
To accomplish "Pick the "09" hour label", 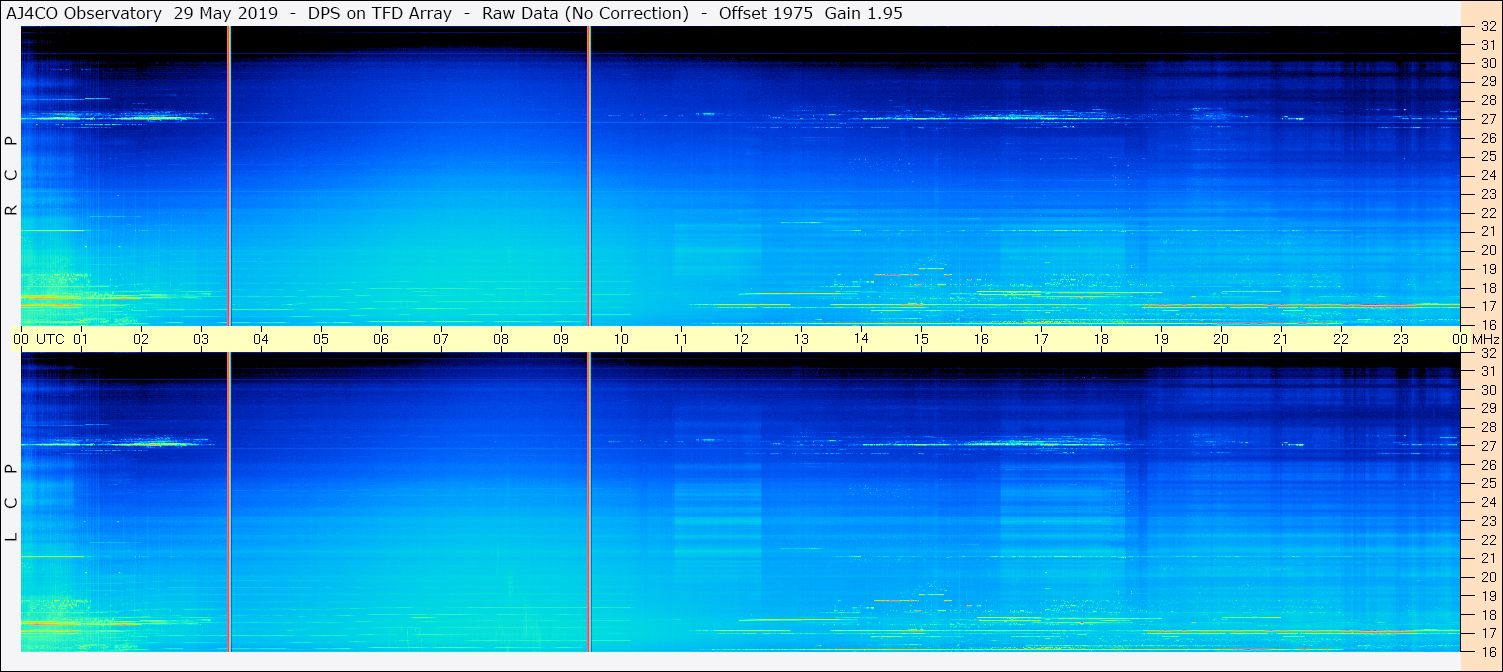I will 561,339.
